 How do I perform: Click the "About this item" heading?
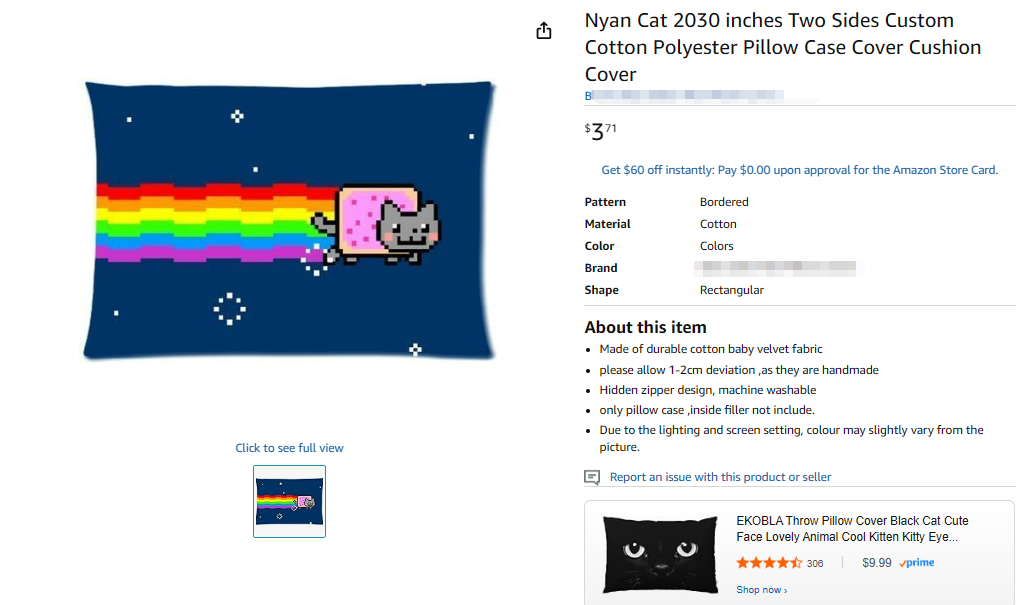click(x=645, y=327)
